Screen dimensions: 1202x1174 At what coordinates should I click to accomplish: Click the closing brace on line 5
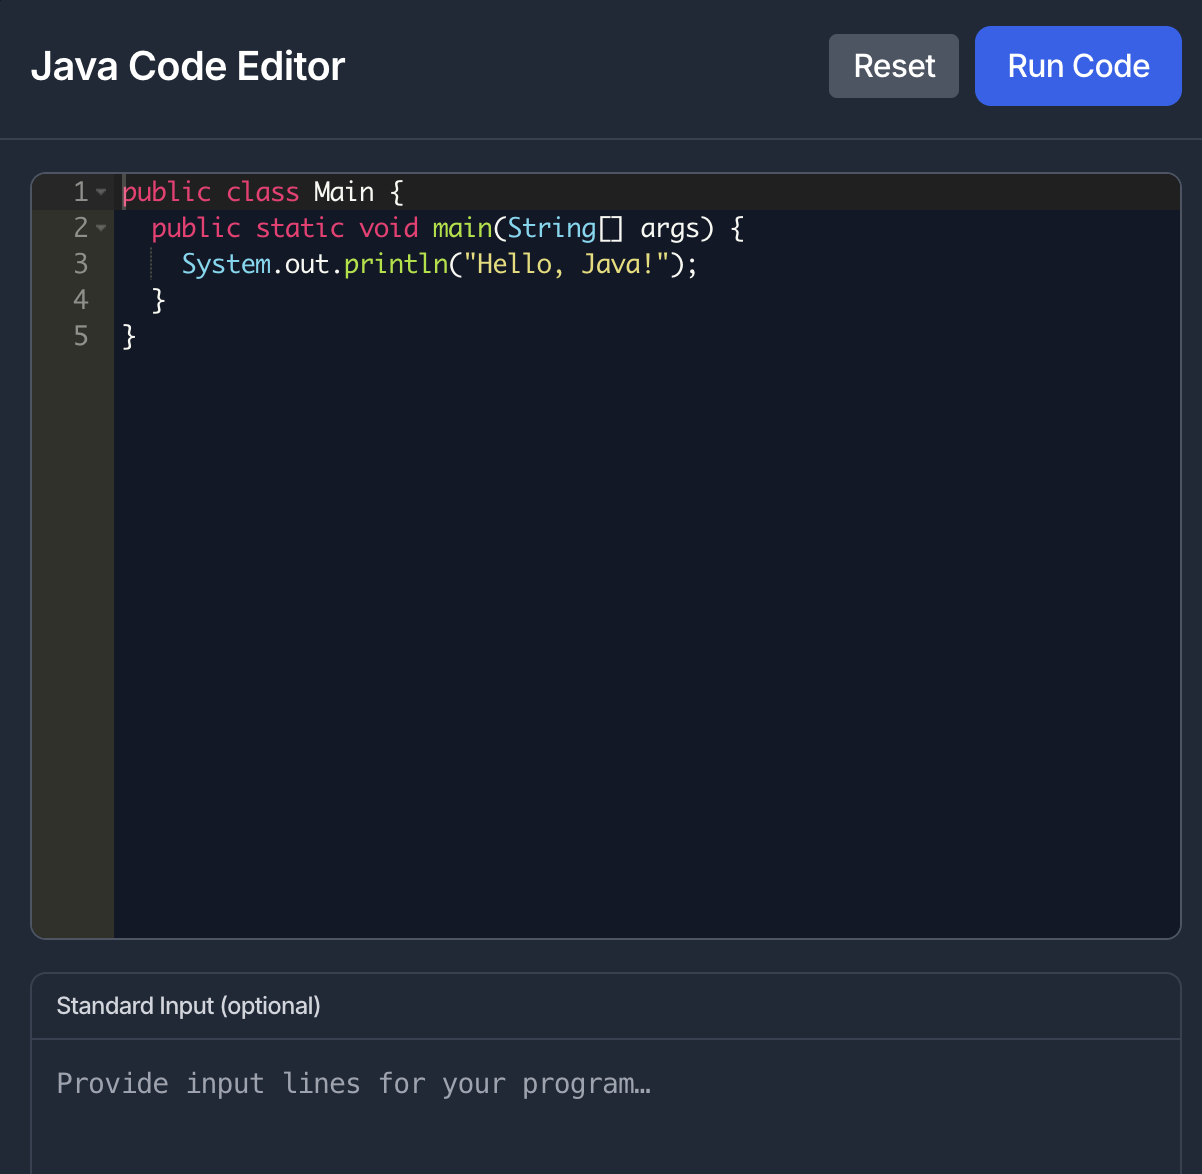click(128, 337)
